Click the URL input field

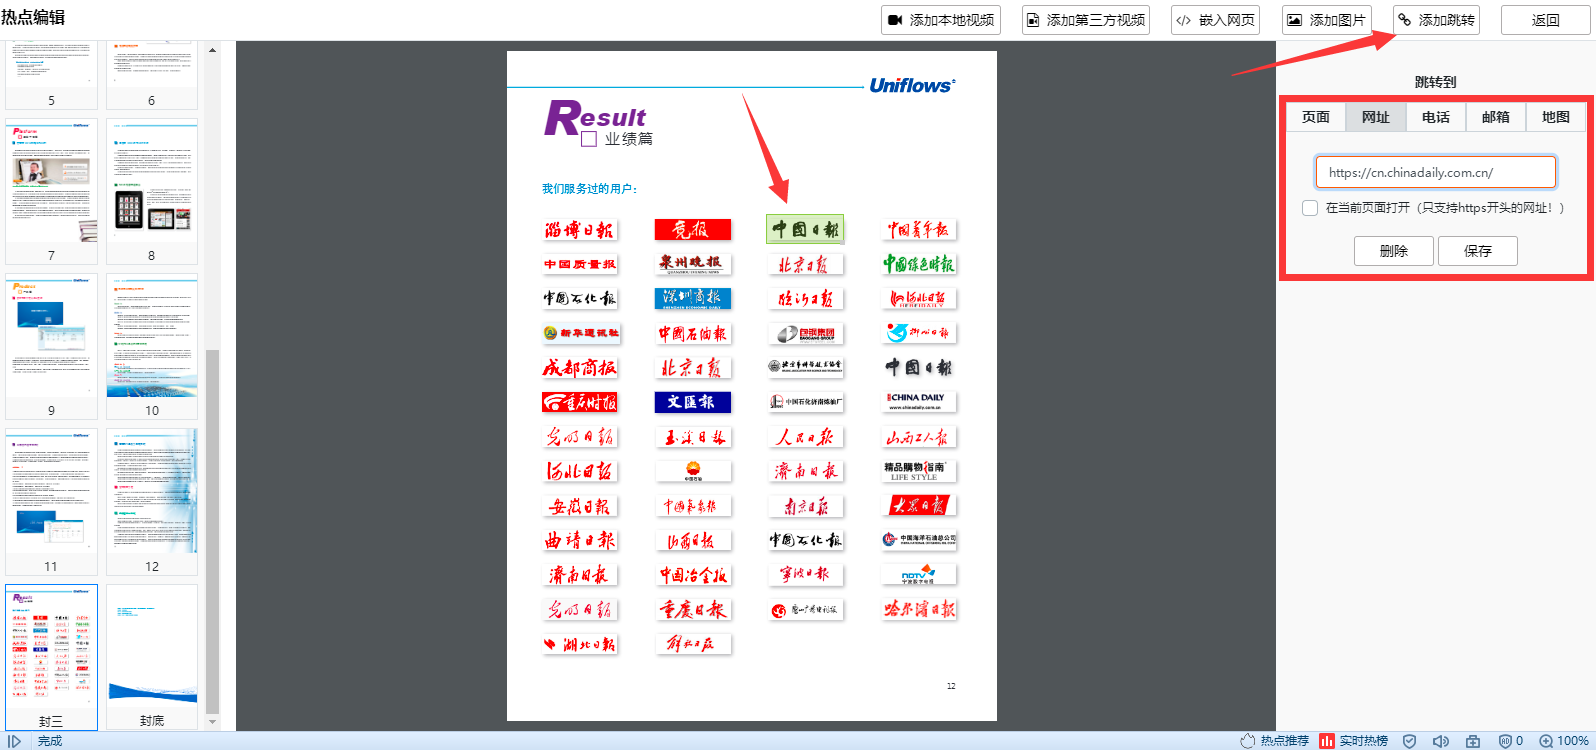(1435, 172)
